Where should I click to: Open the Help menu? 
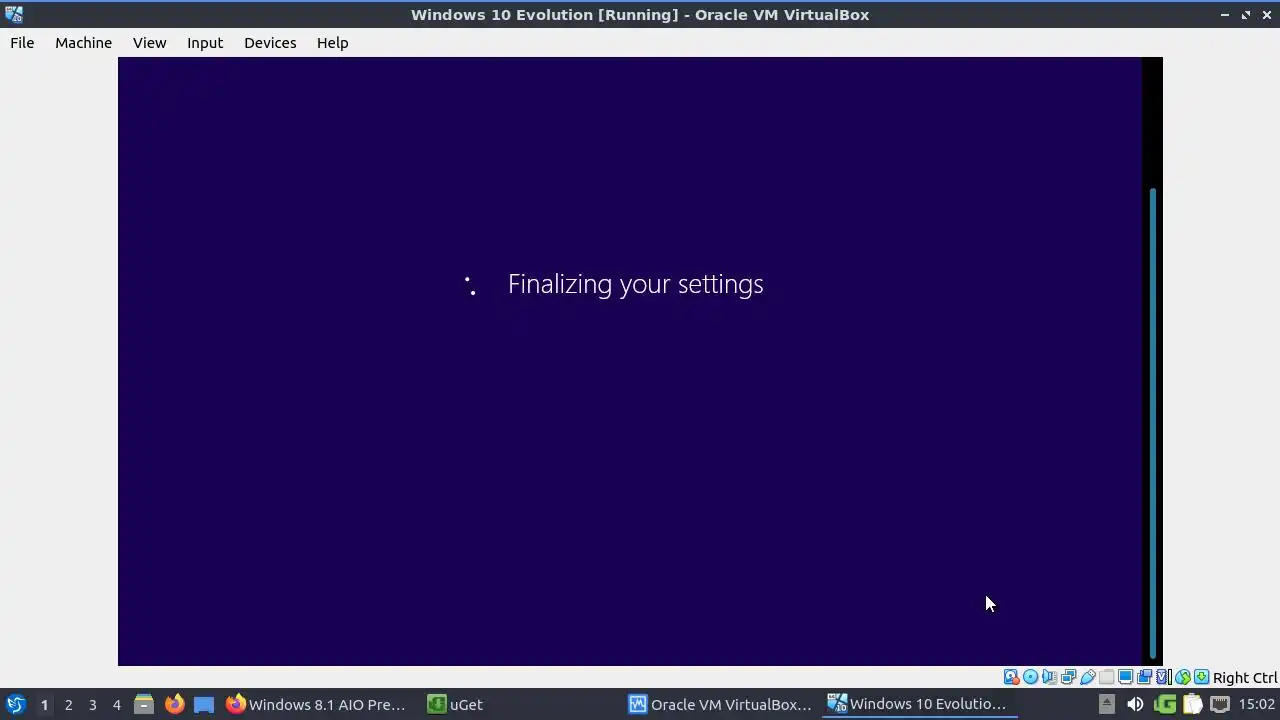(332, 43)
